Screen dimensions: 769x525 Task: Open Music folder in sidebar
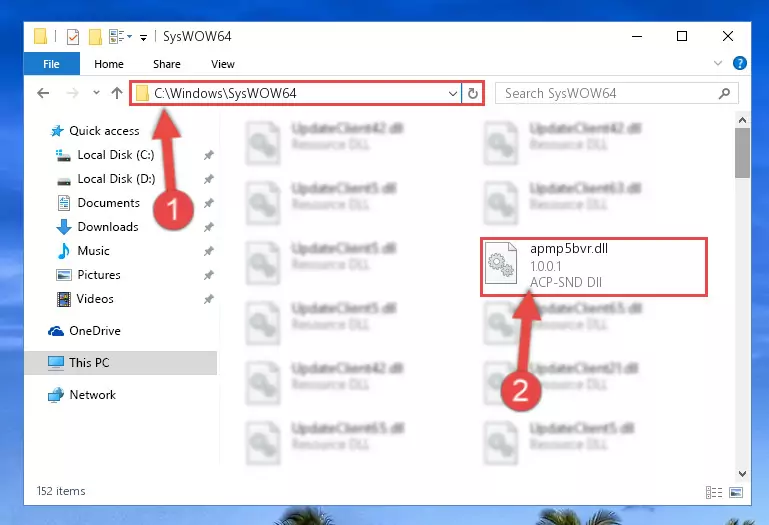pos(93,251)
